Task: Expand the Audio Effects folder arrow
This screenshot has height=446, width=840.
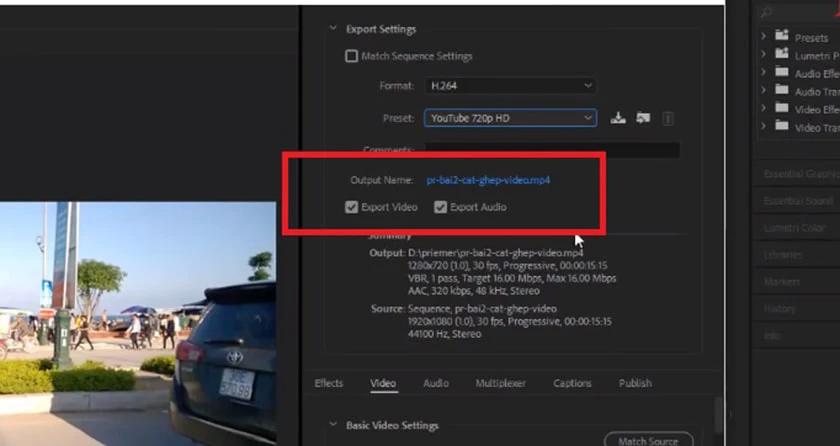Action: (763, 72)
